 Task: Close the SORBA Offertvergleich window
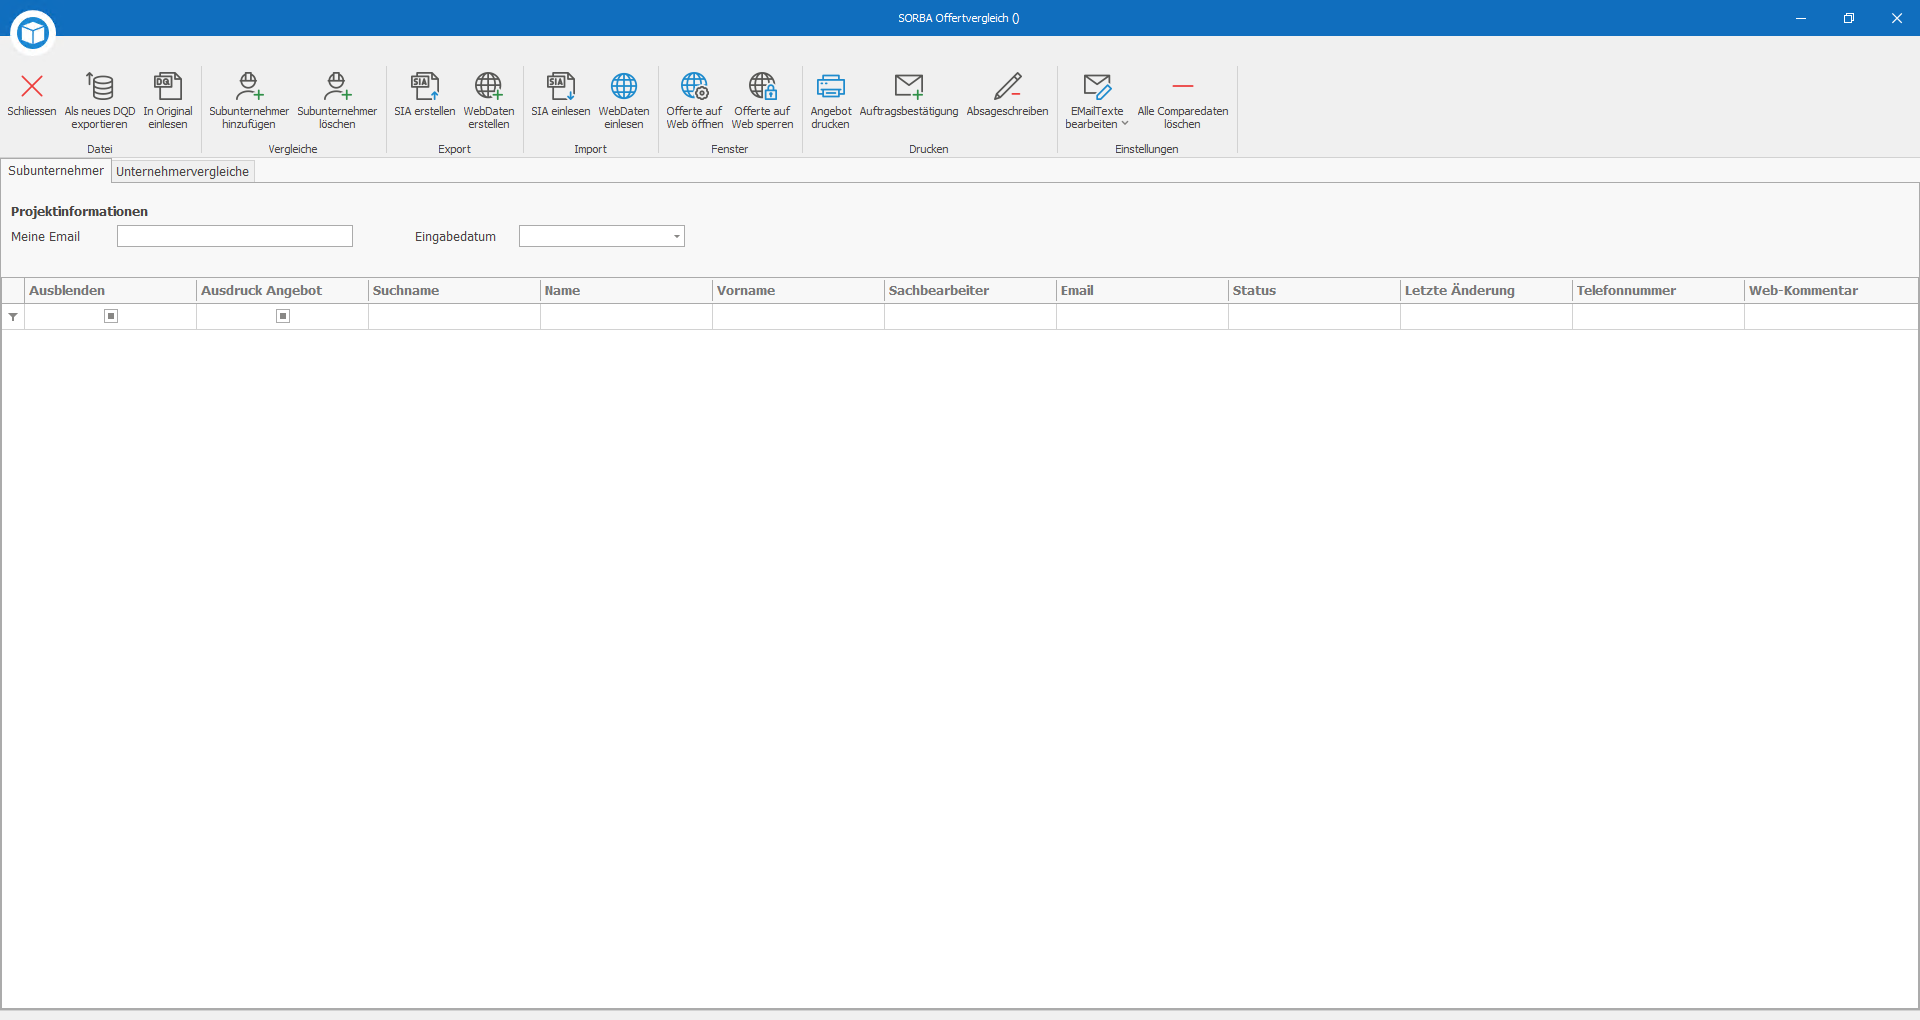1896,18
